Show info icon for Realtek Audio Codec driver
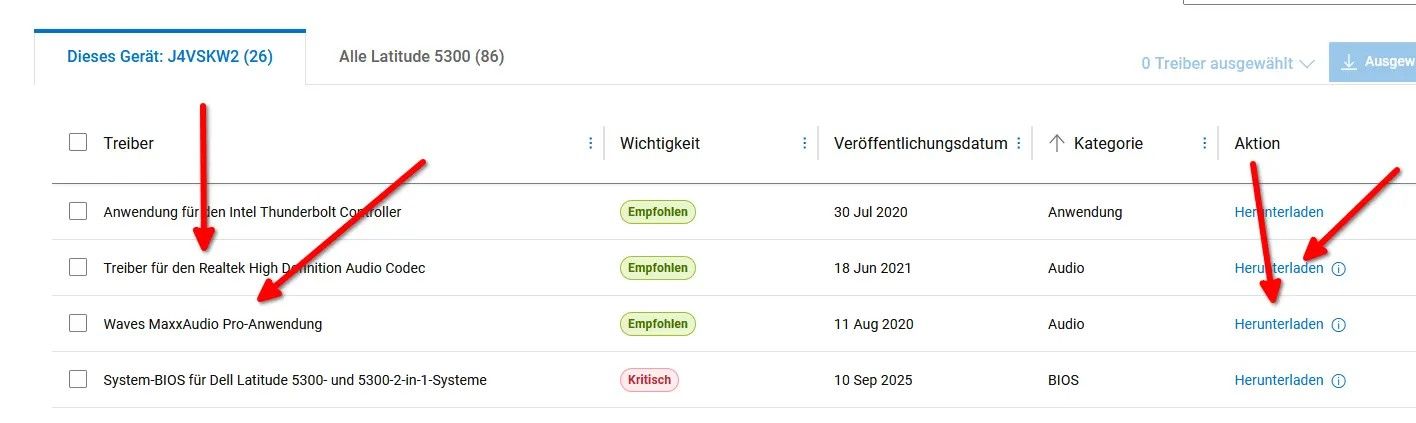This screenshot has height=423, width=1416. coord(1339,269)
